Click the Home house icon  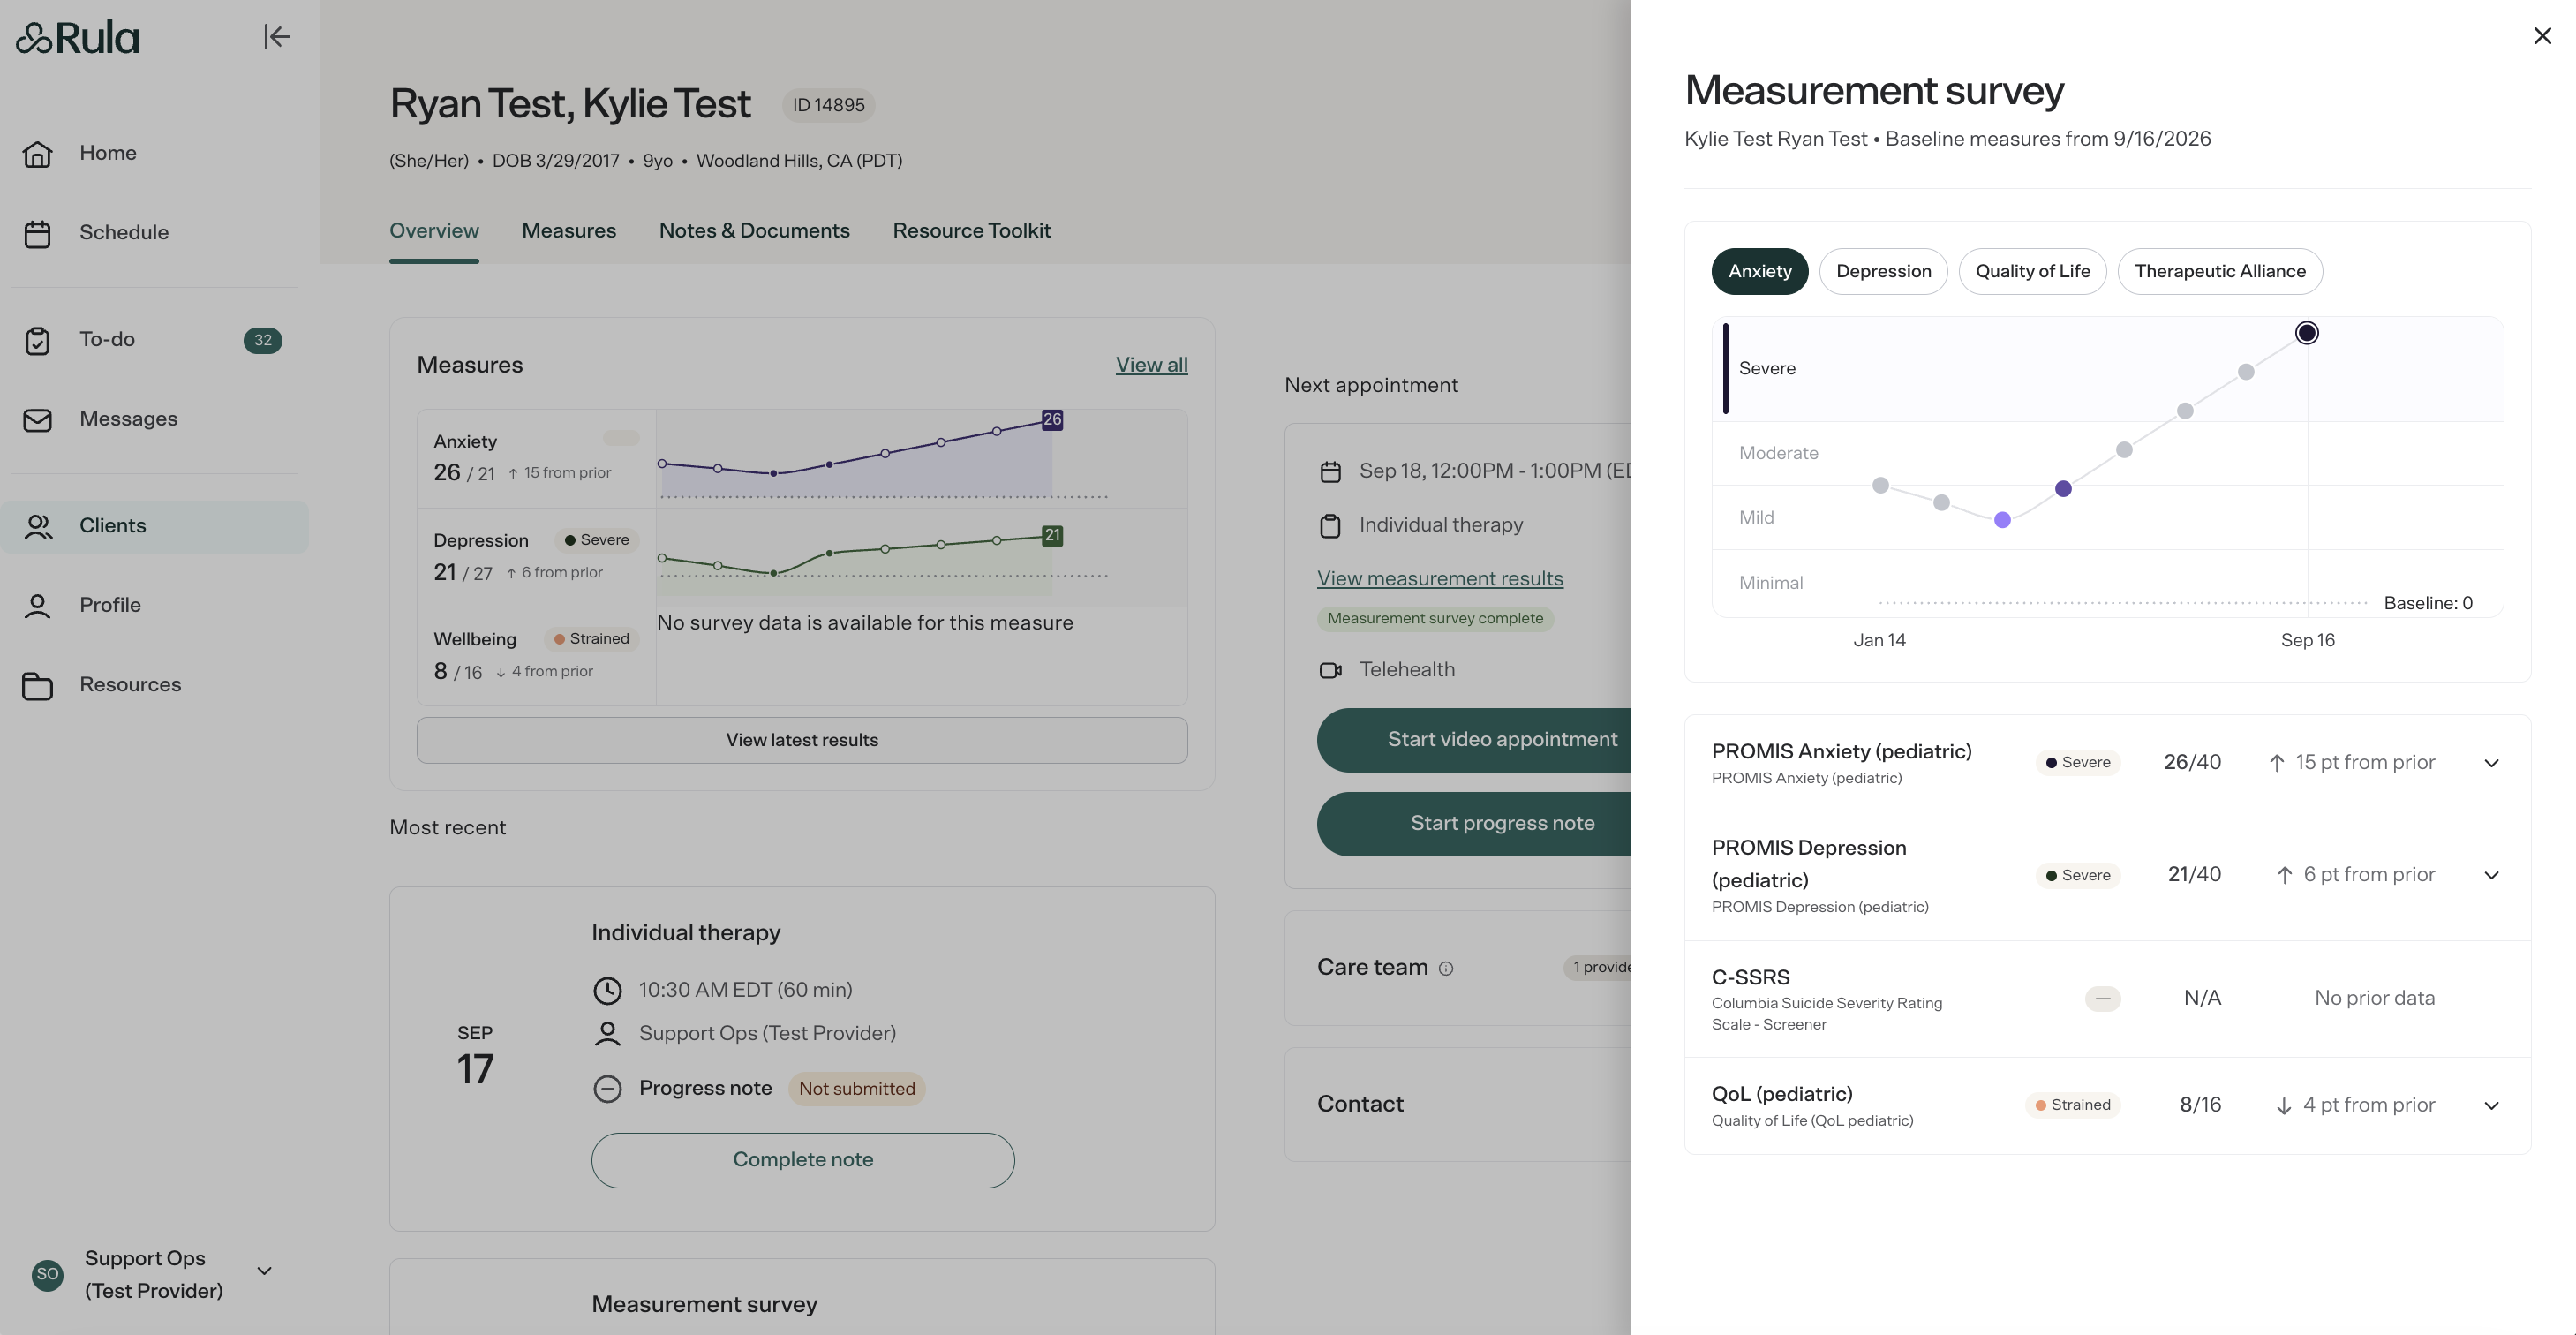coord(37,153)
